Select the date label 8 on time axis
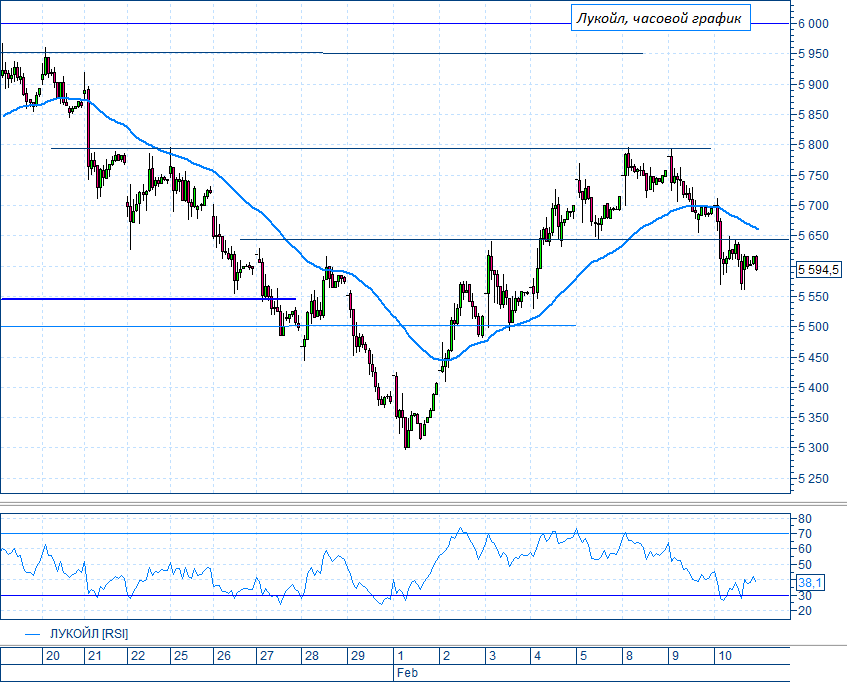 629,656
